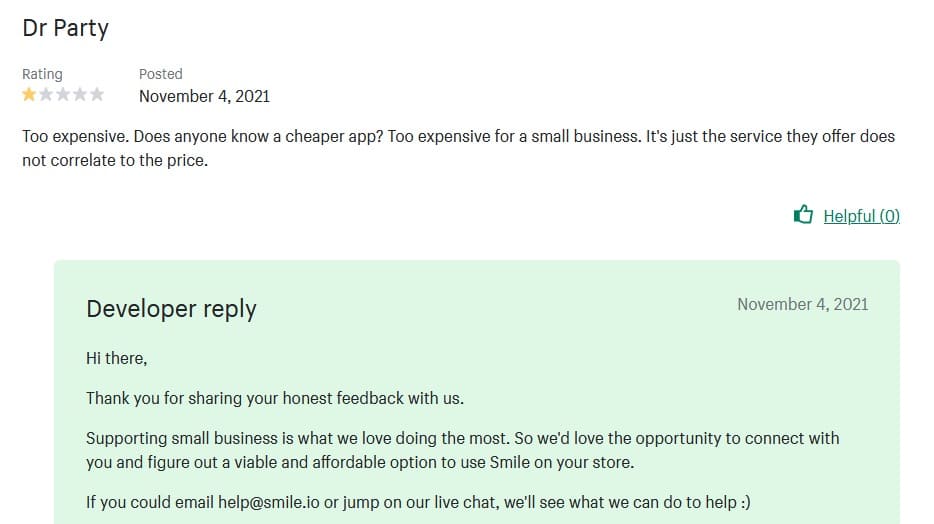The width and height of the screenshot is (934, 524).
Task: Click the fourth rating star
Action: pos(80,95)
